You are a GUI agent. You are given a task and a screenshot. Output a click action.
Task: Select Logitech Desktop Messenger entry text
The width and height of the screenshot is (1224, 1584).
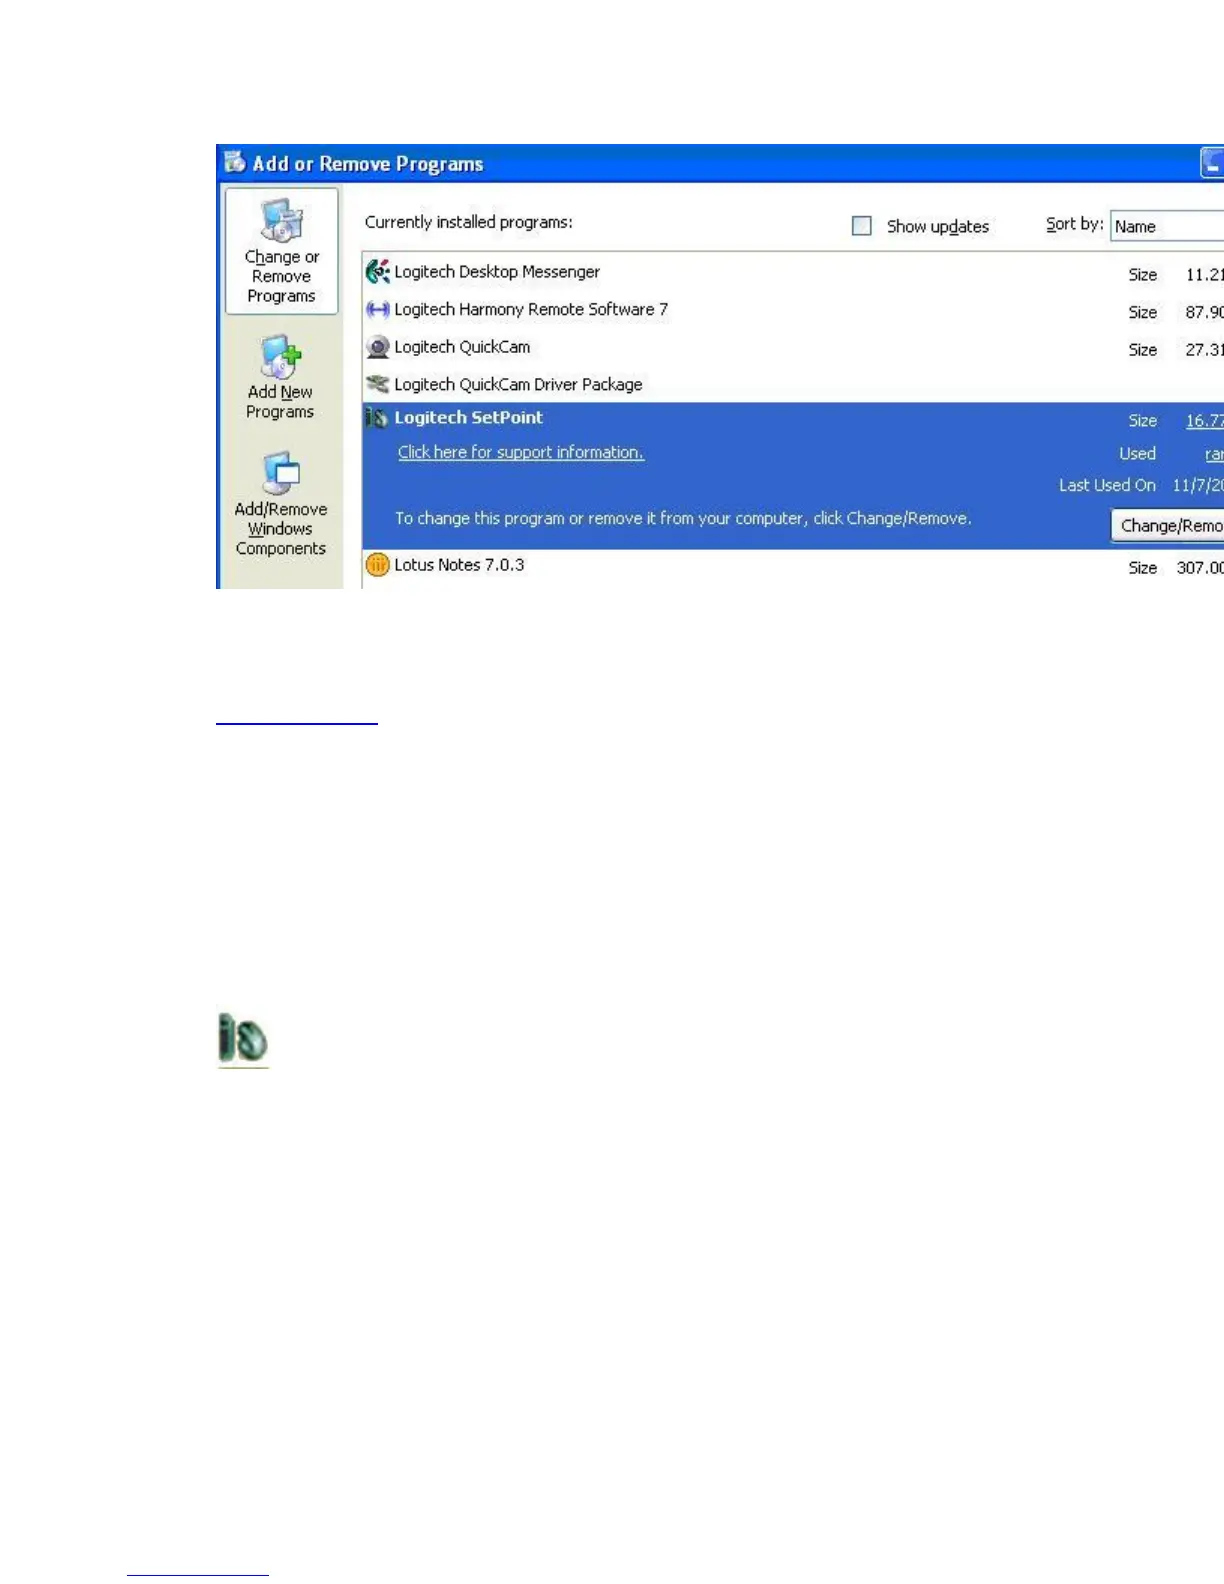(x=497, y=272)
